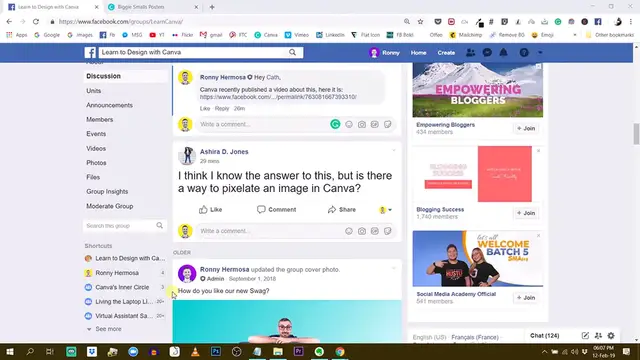This screenshot has height=360, width=640.
Task: Add sticker in the upper comment box
Action: pyautogui.click(x=388, y=124)
